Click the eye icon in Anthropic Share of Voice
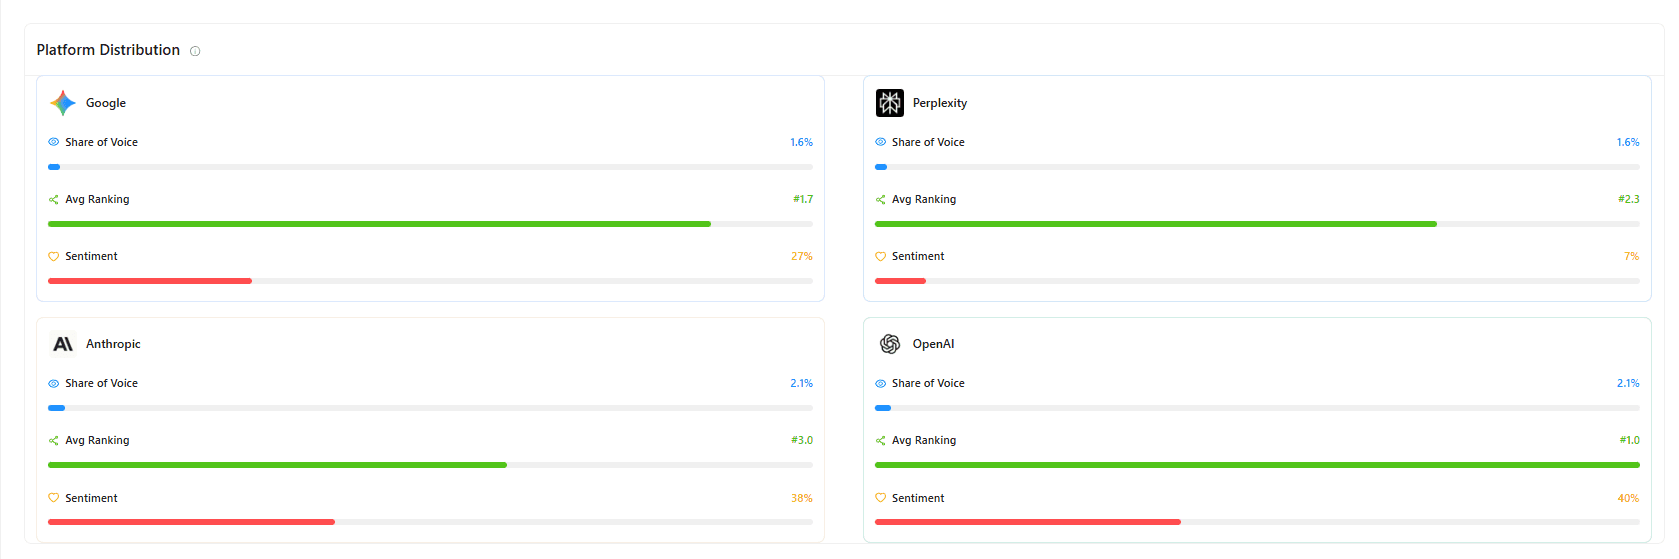This screenshot has width=1679, height=559. (54, 383)
